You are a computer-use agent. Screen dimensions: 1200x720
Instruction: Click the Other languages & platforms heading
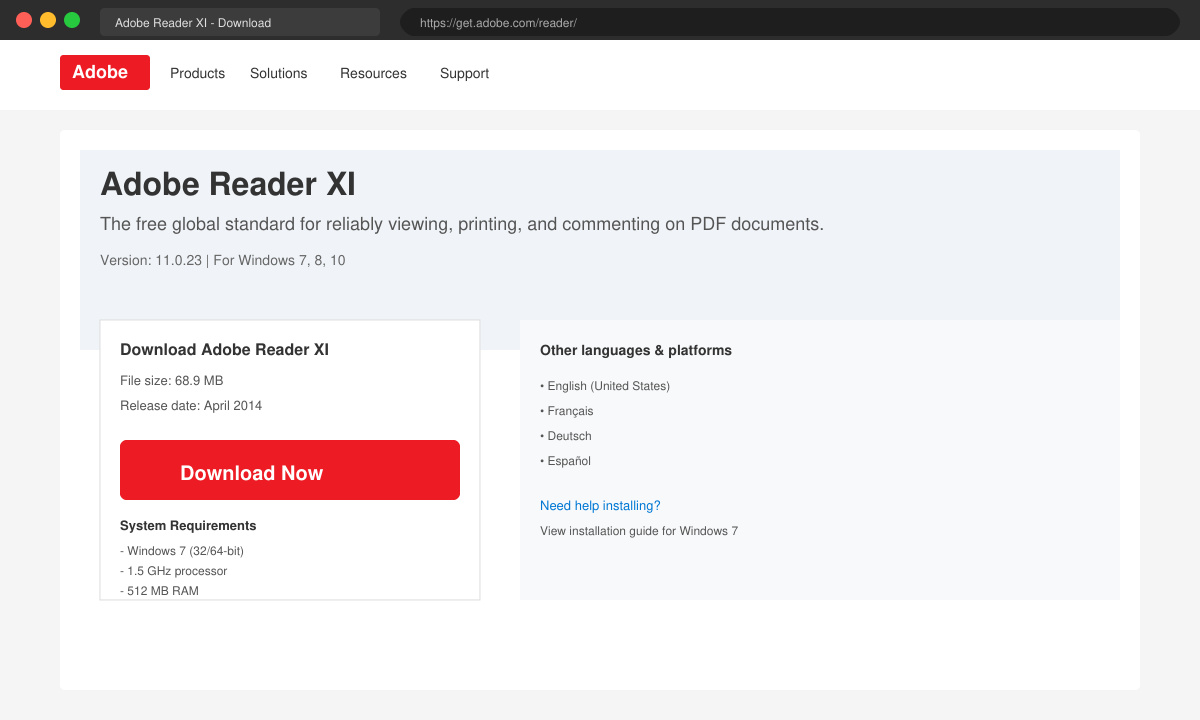[x=636, y=351]
